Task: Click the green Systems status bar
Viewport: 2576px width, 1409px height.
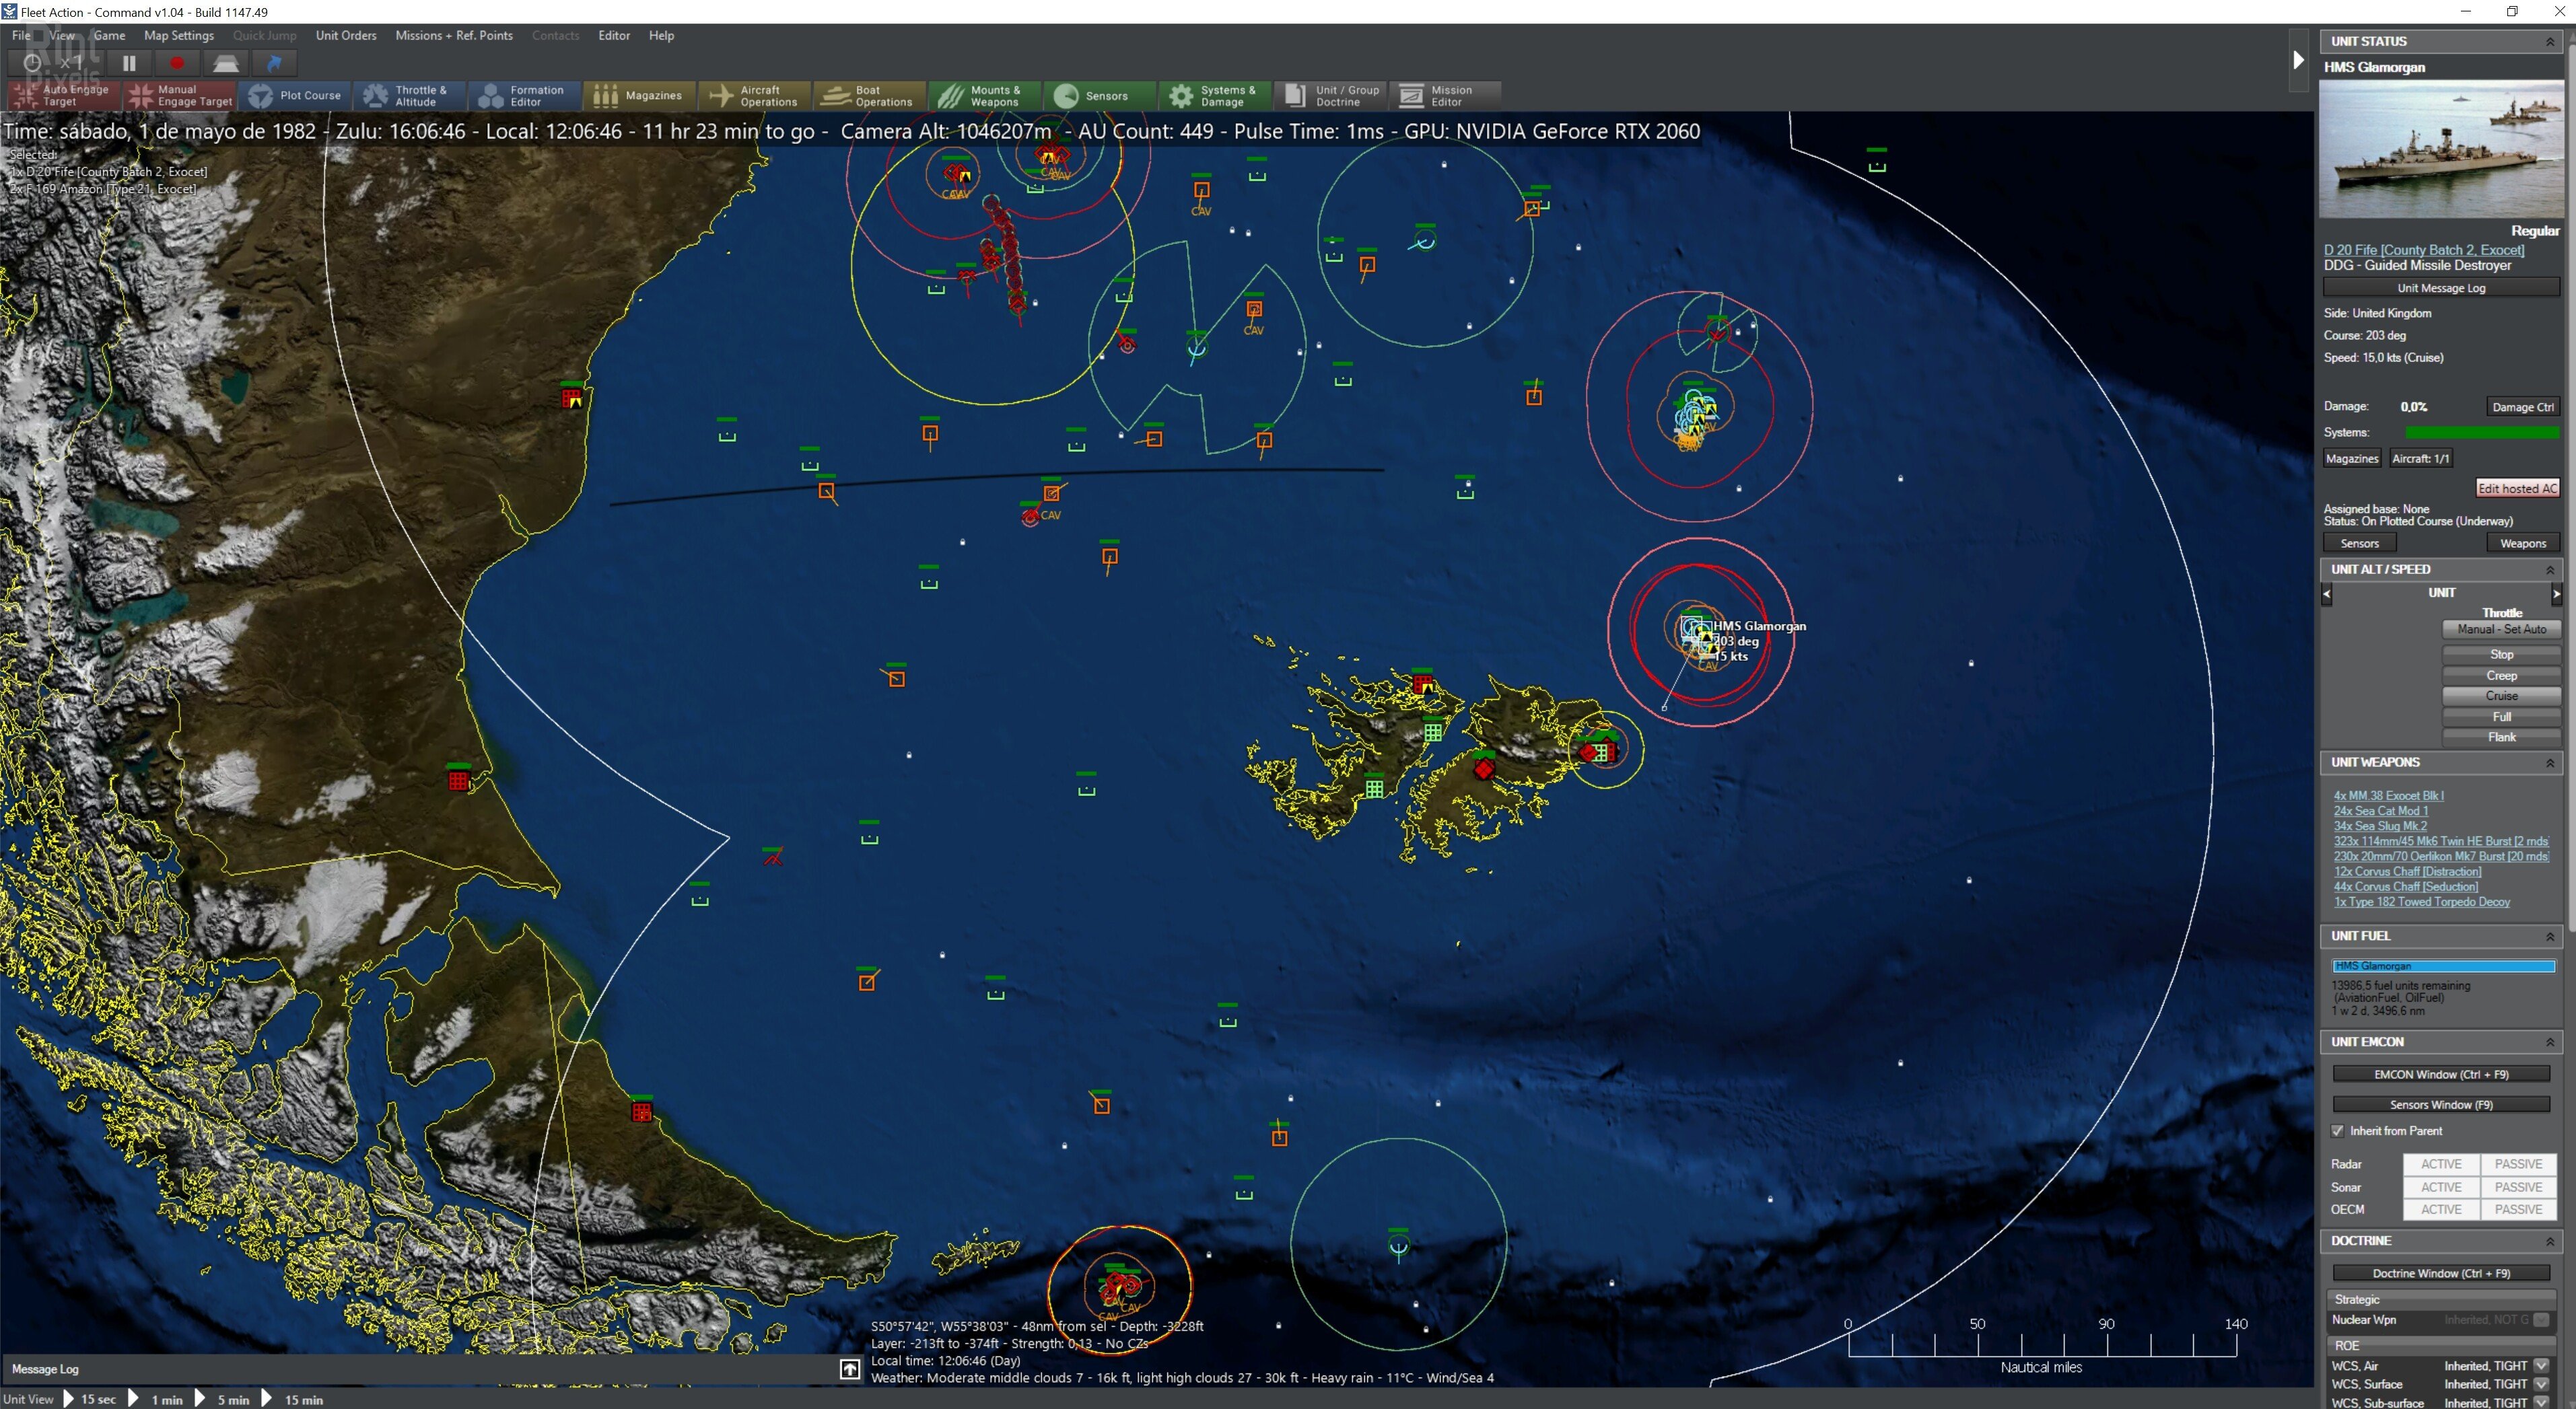Action: [2482, 432]
